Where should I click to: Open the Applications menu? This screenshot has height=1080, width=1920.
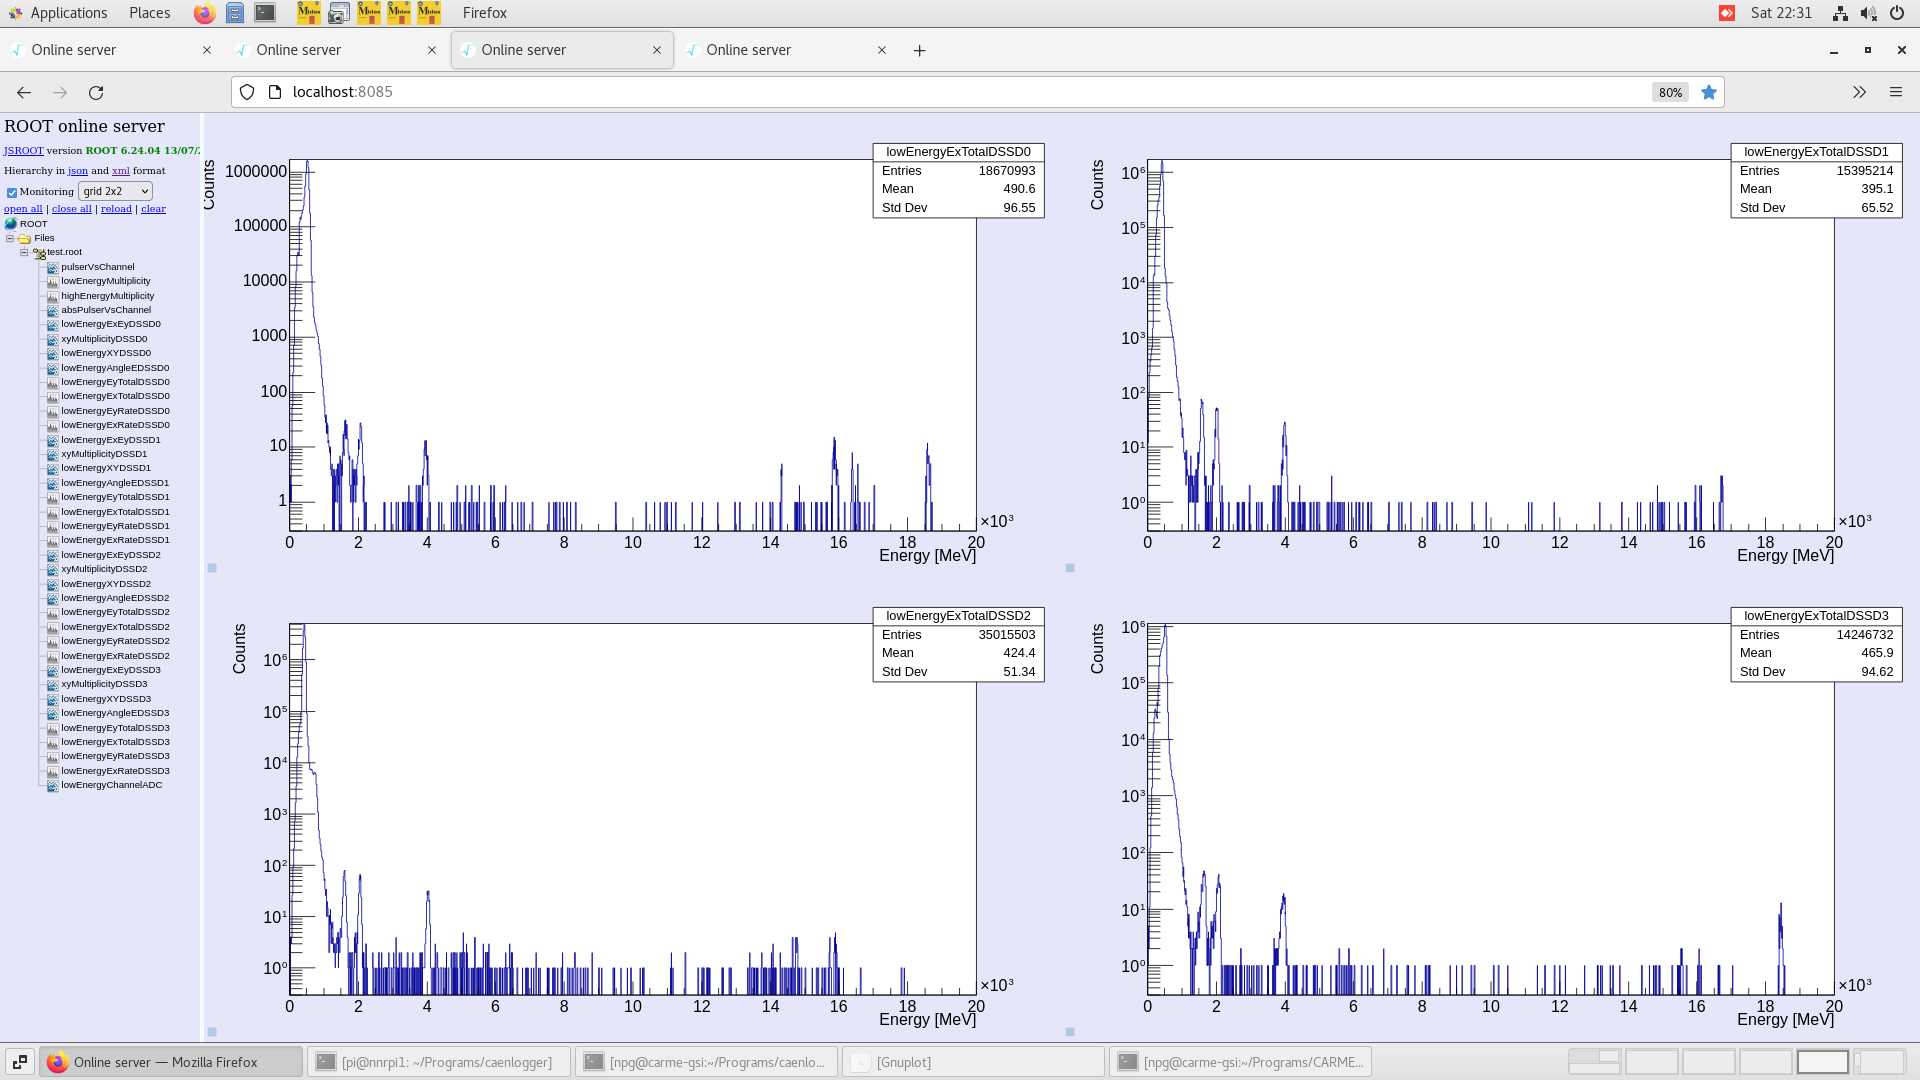click(68, 13)
